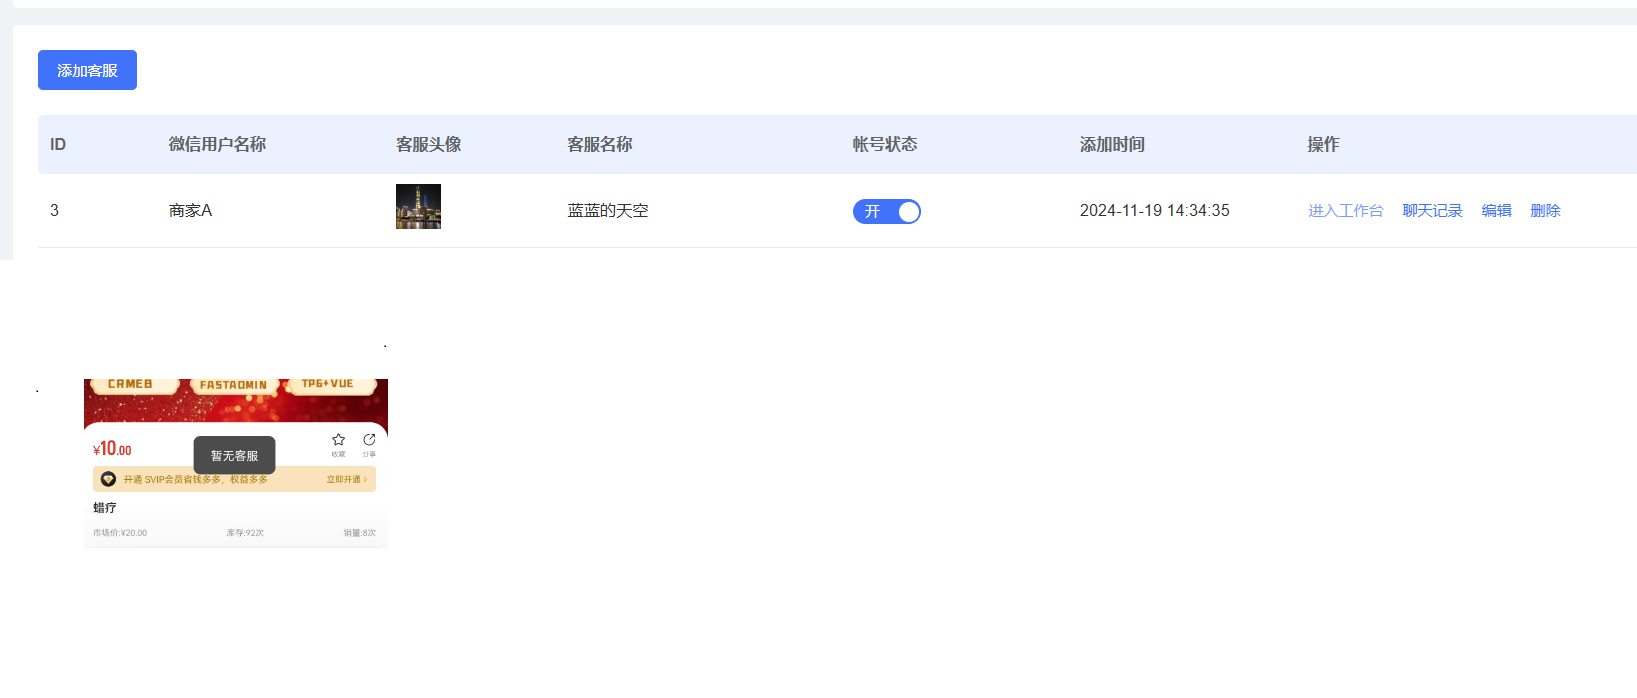This screenshot has height=698, width=1637.
Task: Click the 暂无客服 toast message
Action: click(234, 455)
